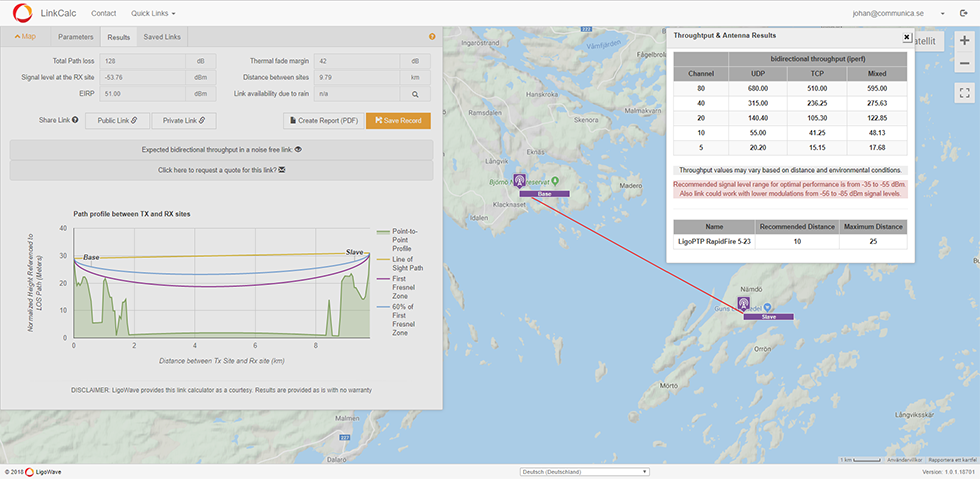Screen dimensions: 980x479
Task: Open the Saved Links tab
Action: tap(162, 37)
